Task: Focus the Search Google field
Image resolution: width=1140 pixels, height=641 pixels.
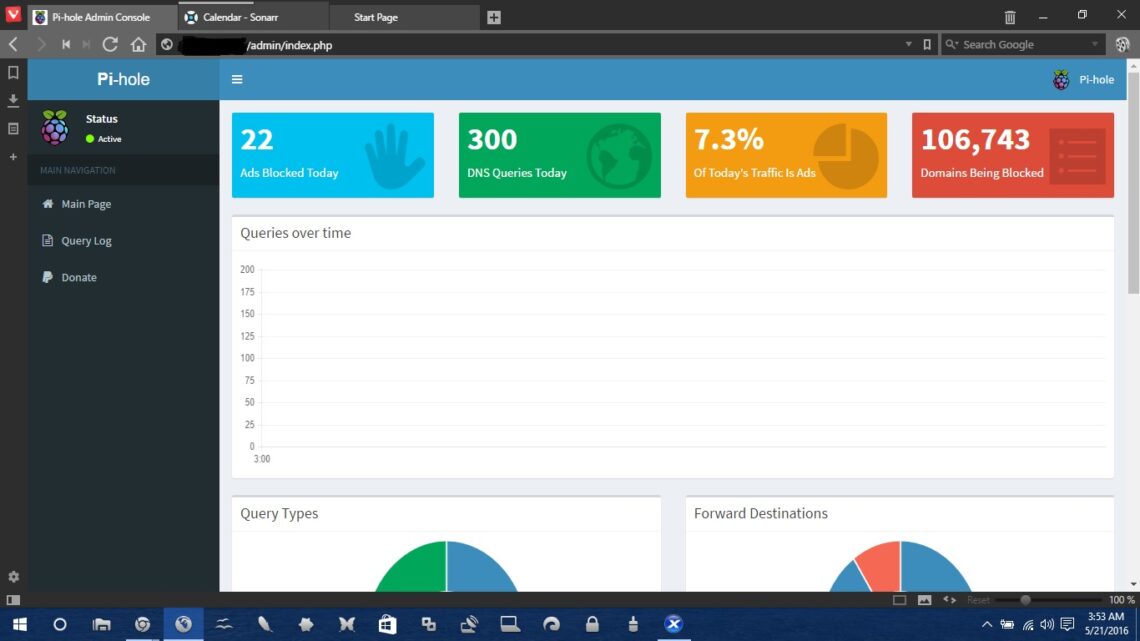Action: (x=1022, y=45)
